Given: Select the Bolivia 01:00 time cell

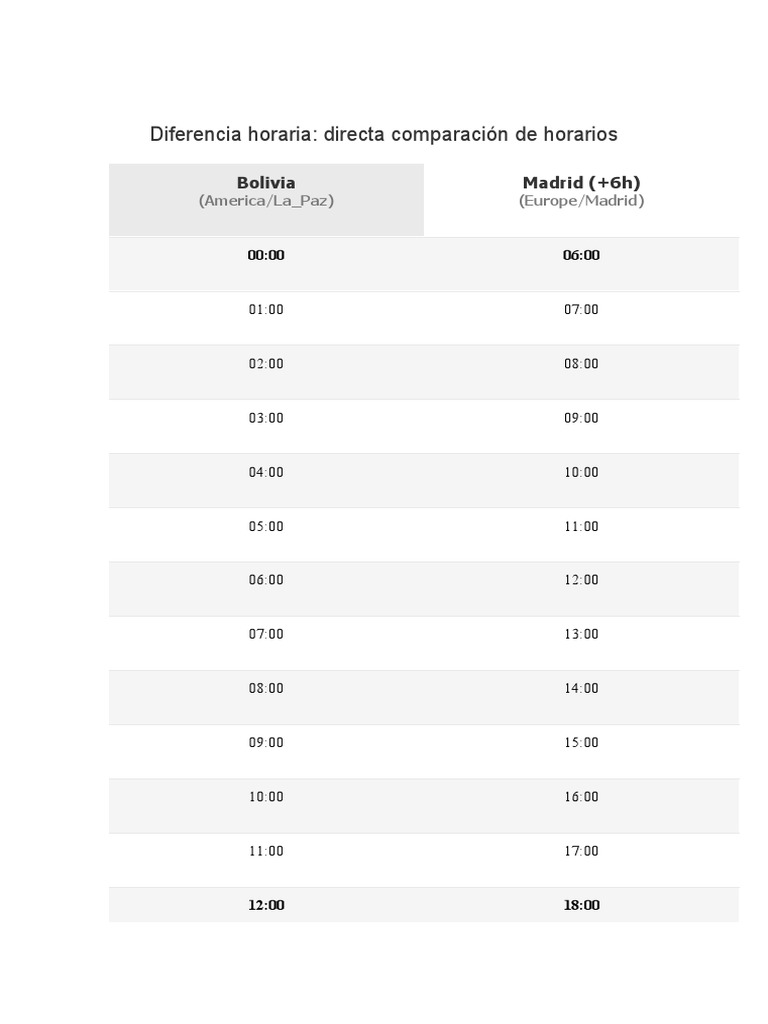Looking at the screenshot, I should (x=266, y=310).
